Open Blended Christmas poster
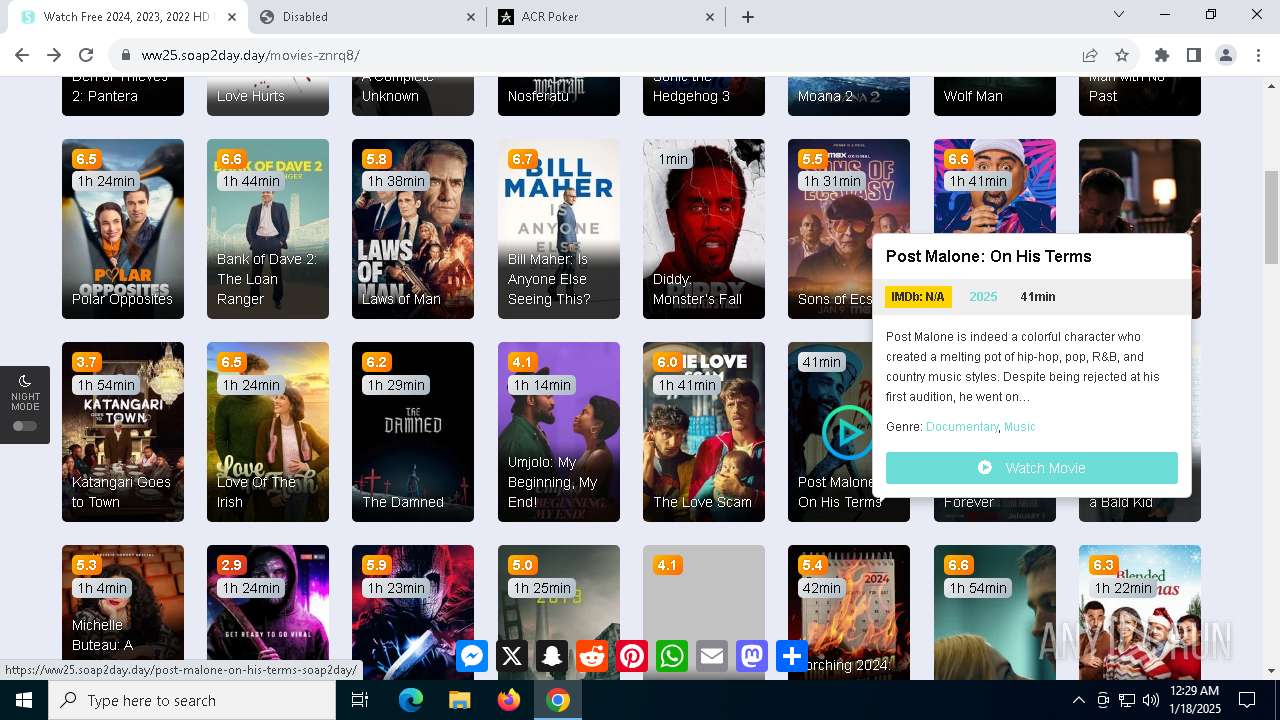This screenshot has width=1280, height=720. tap(1140, 612)
